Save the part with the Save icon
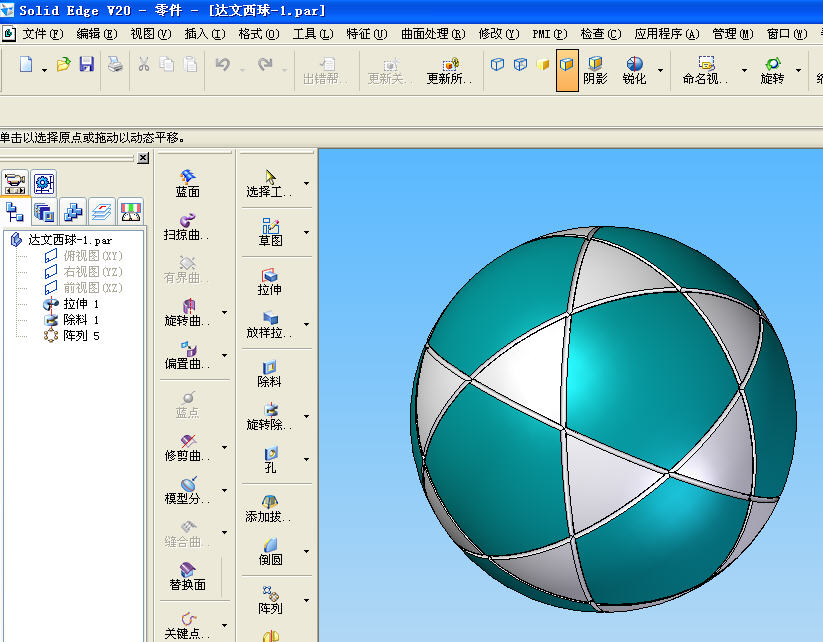The width and height of the screenshot is (823, 642). click(87, 64)
